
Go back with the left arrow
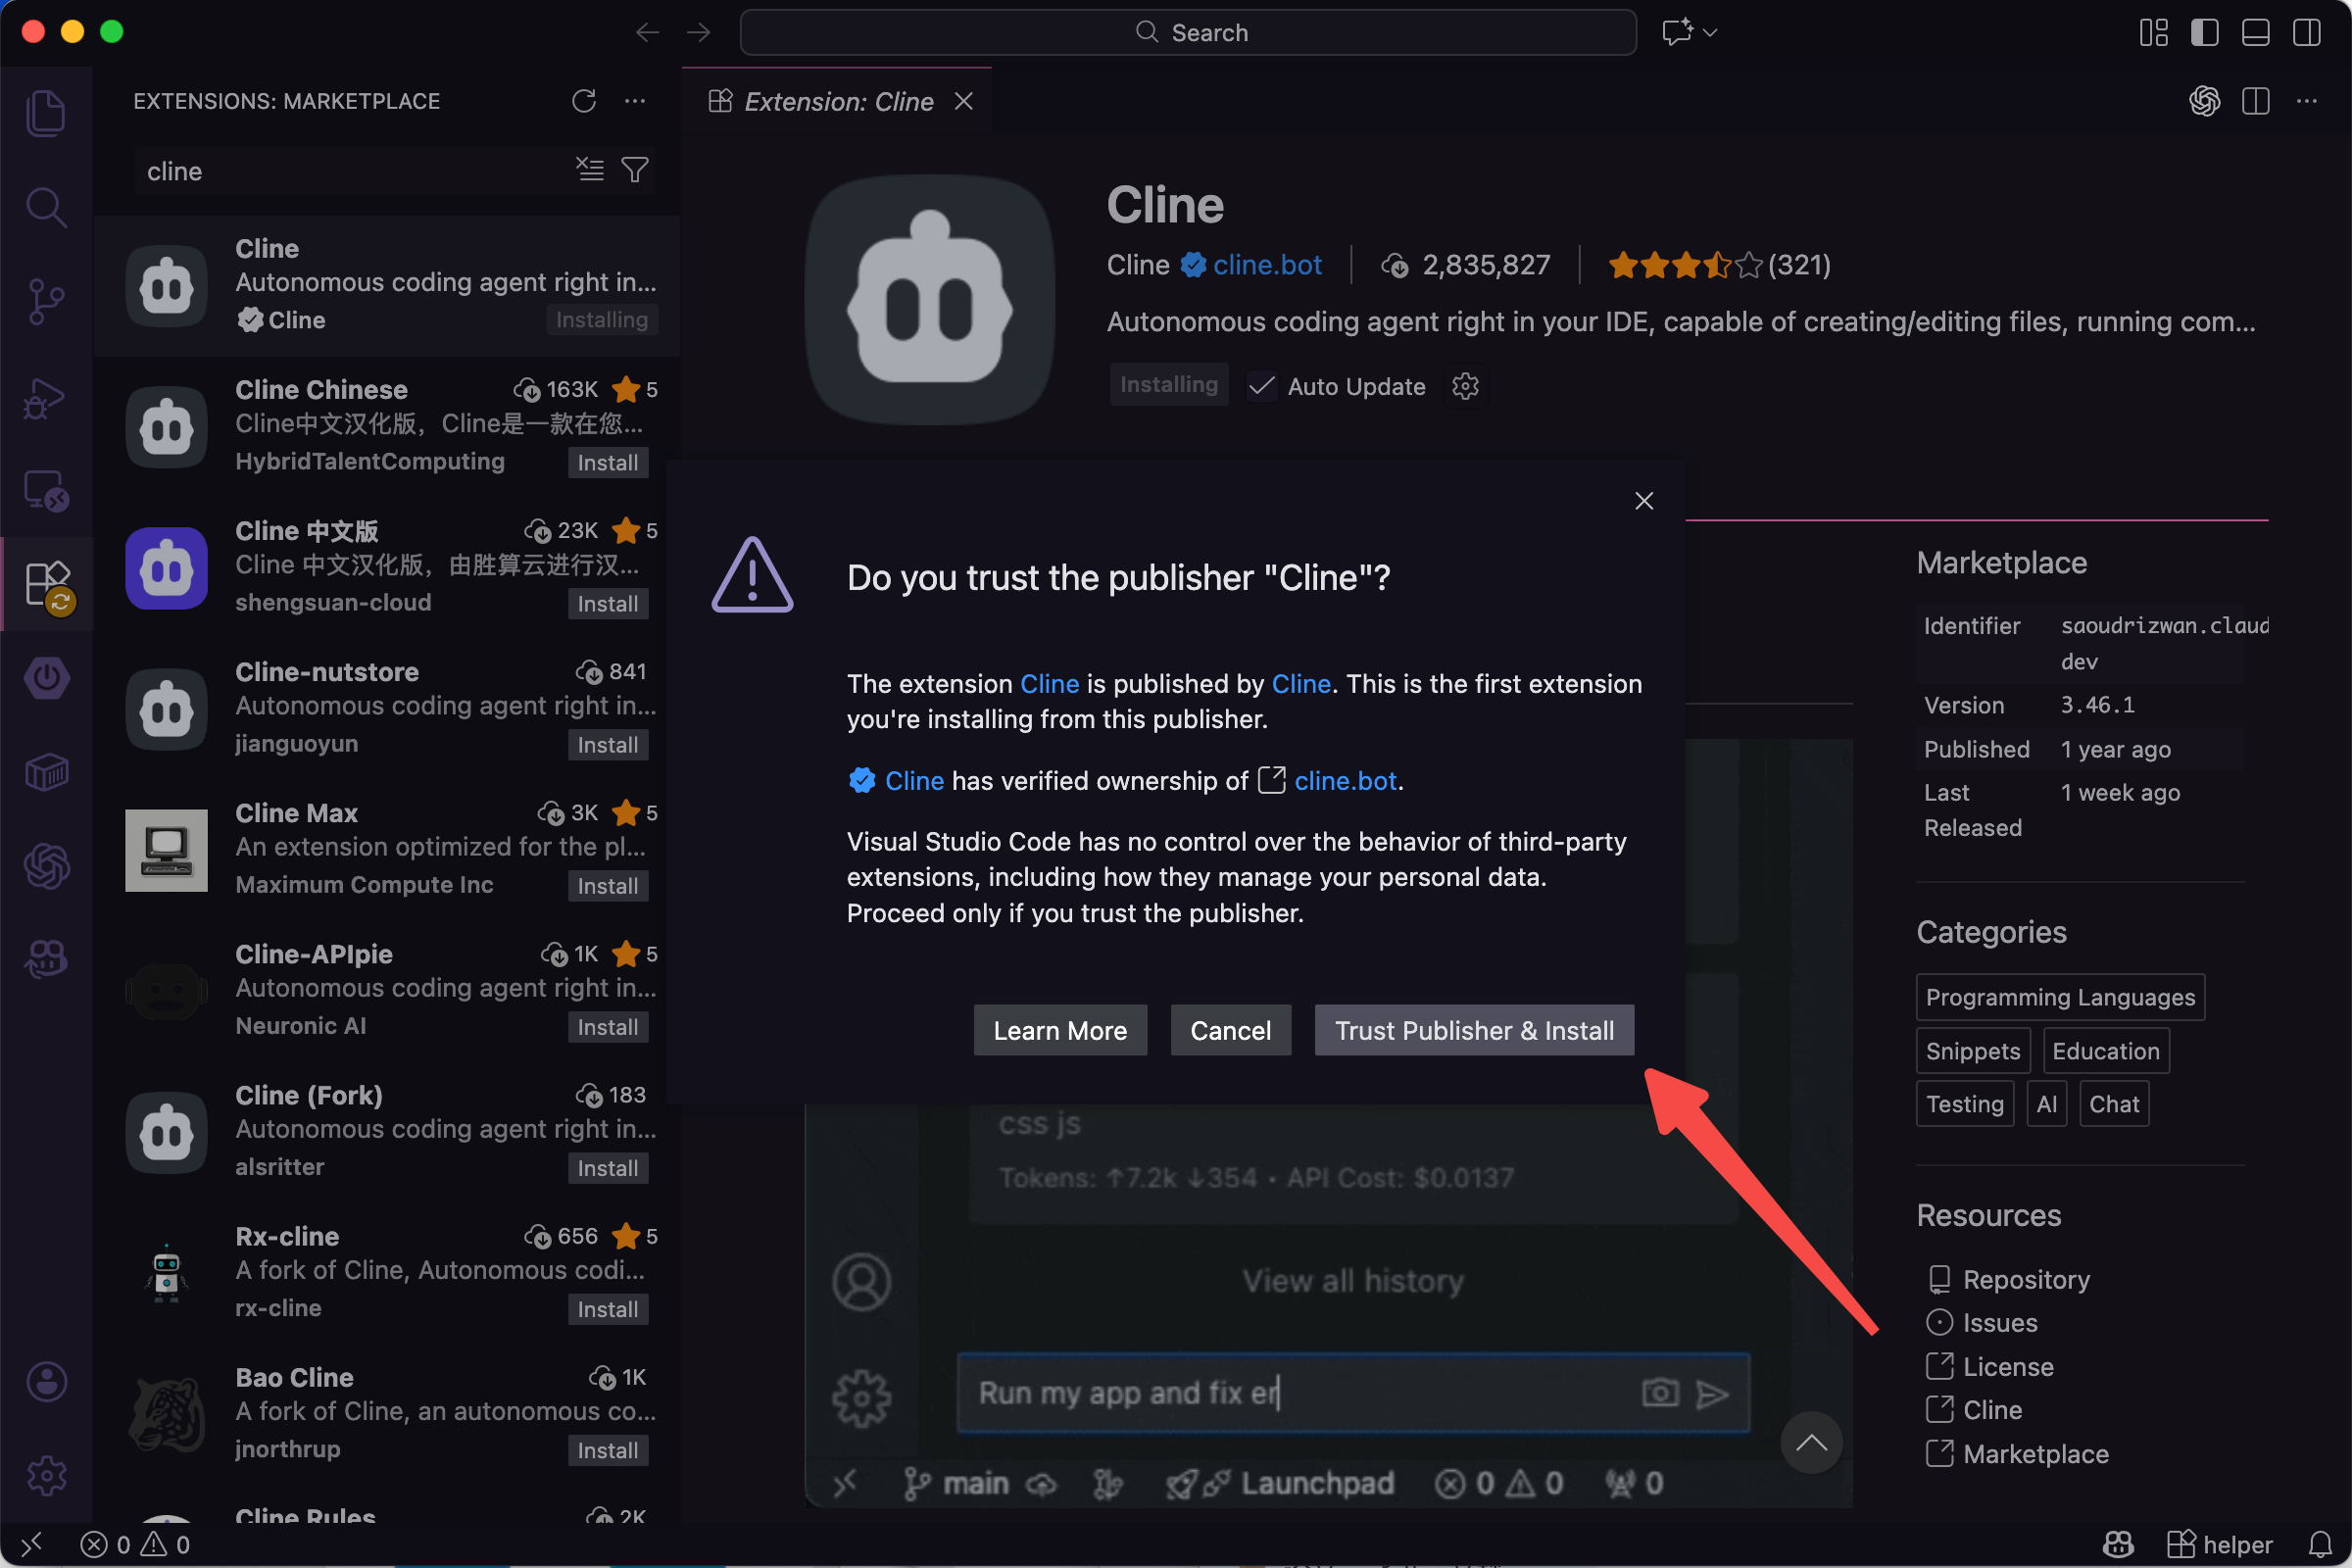[x=647, y=32]
